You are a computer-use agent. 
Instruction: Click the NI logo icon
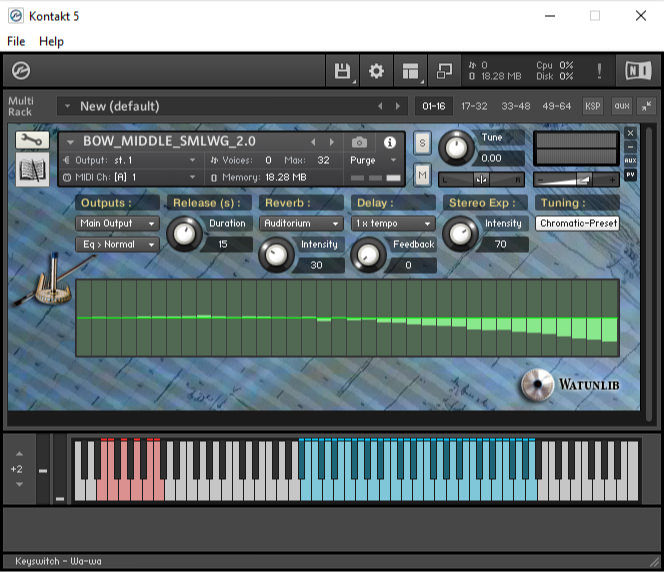pyautogui.click(x=638, y=70)
